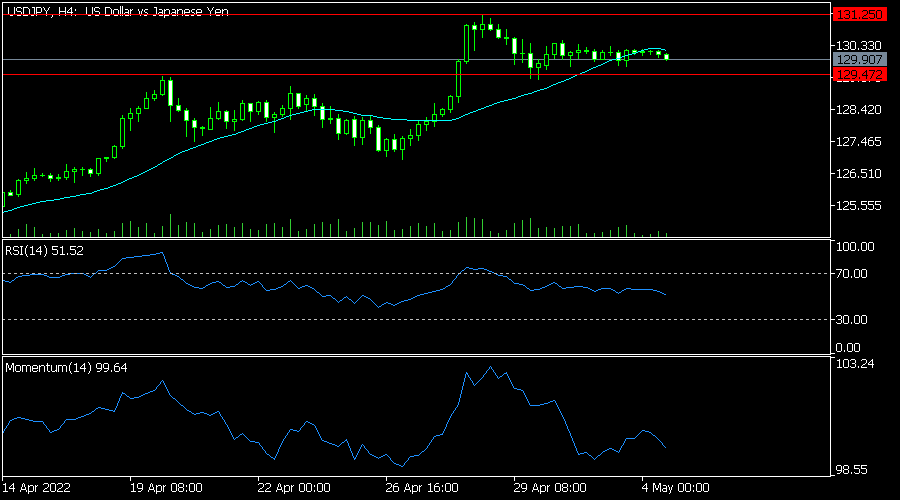Click the RSI 30.00 level axis label

pos(853,320)
